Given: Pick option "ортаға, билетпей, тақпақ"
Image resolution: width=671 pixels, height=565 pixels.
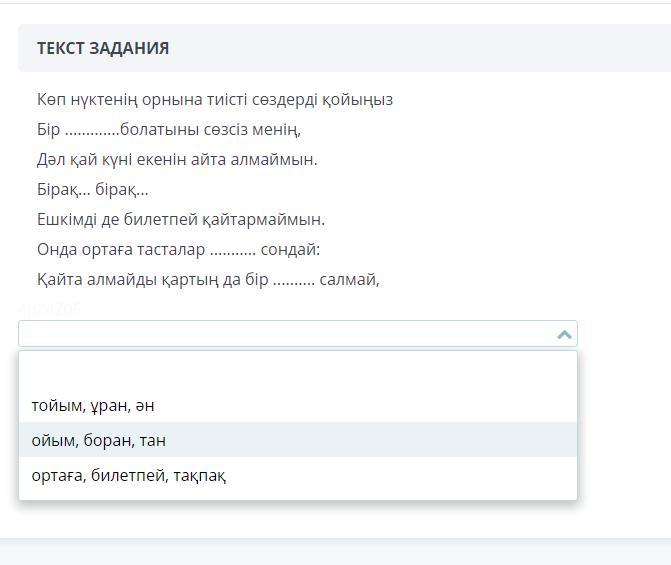Looking at the screenshot, I should (129, 475).
